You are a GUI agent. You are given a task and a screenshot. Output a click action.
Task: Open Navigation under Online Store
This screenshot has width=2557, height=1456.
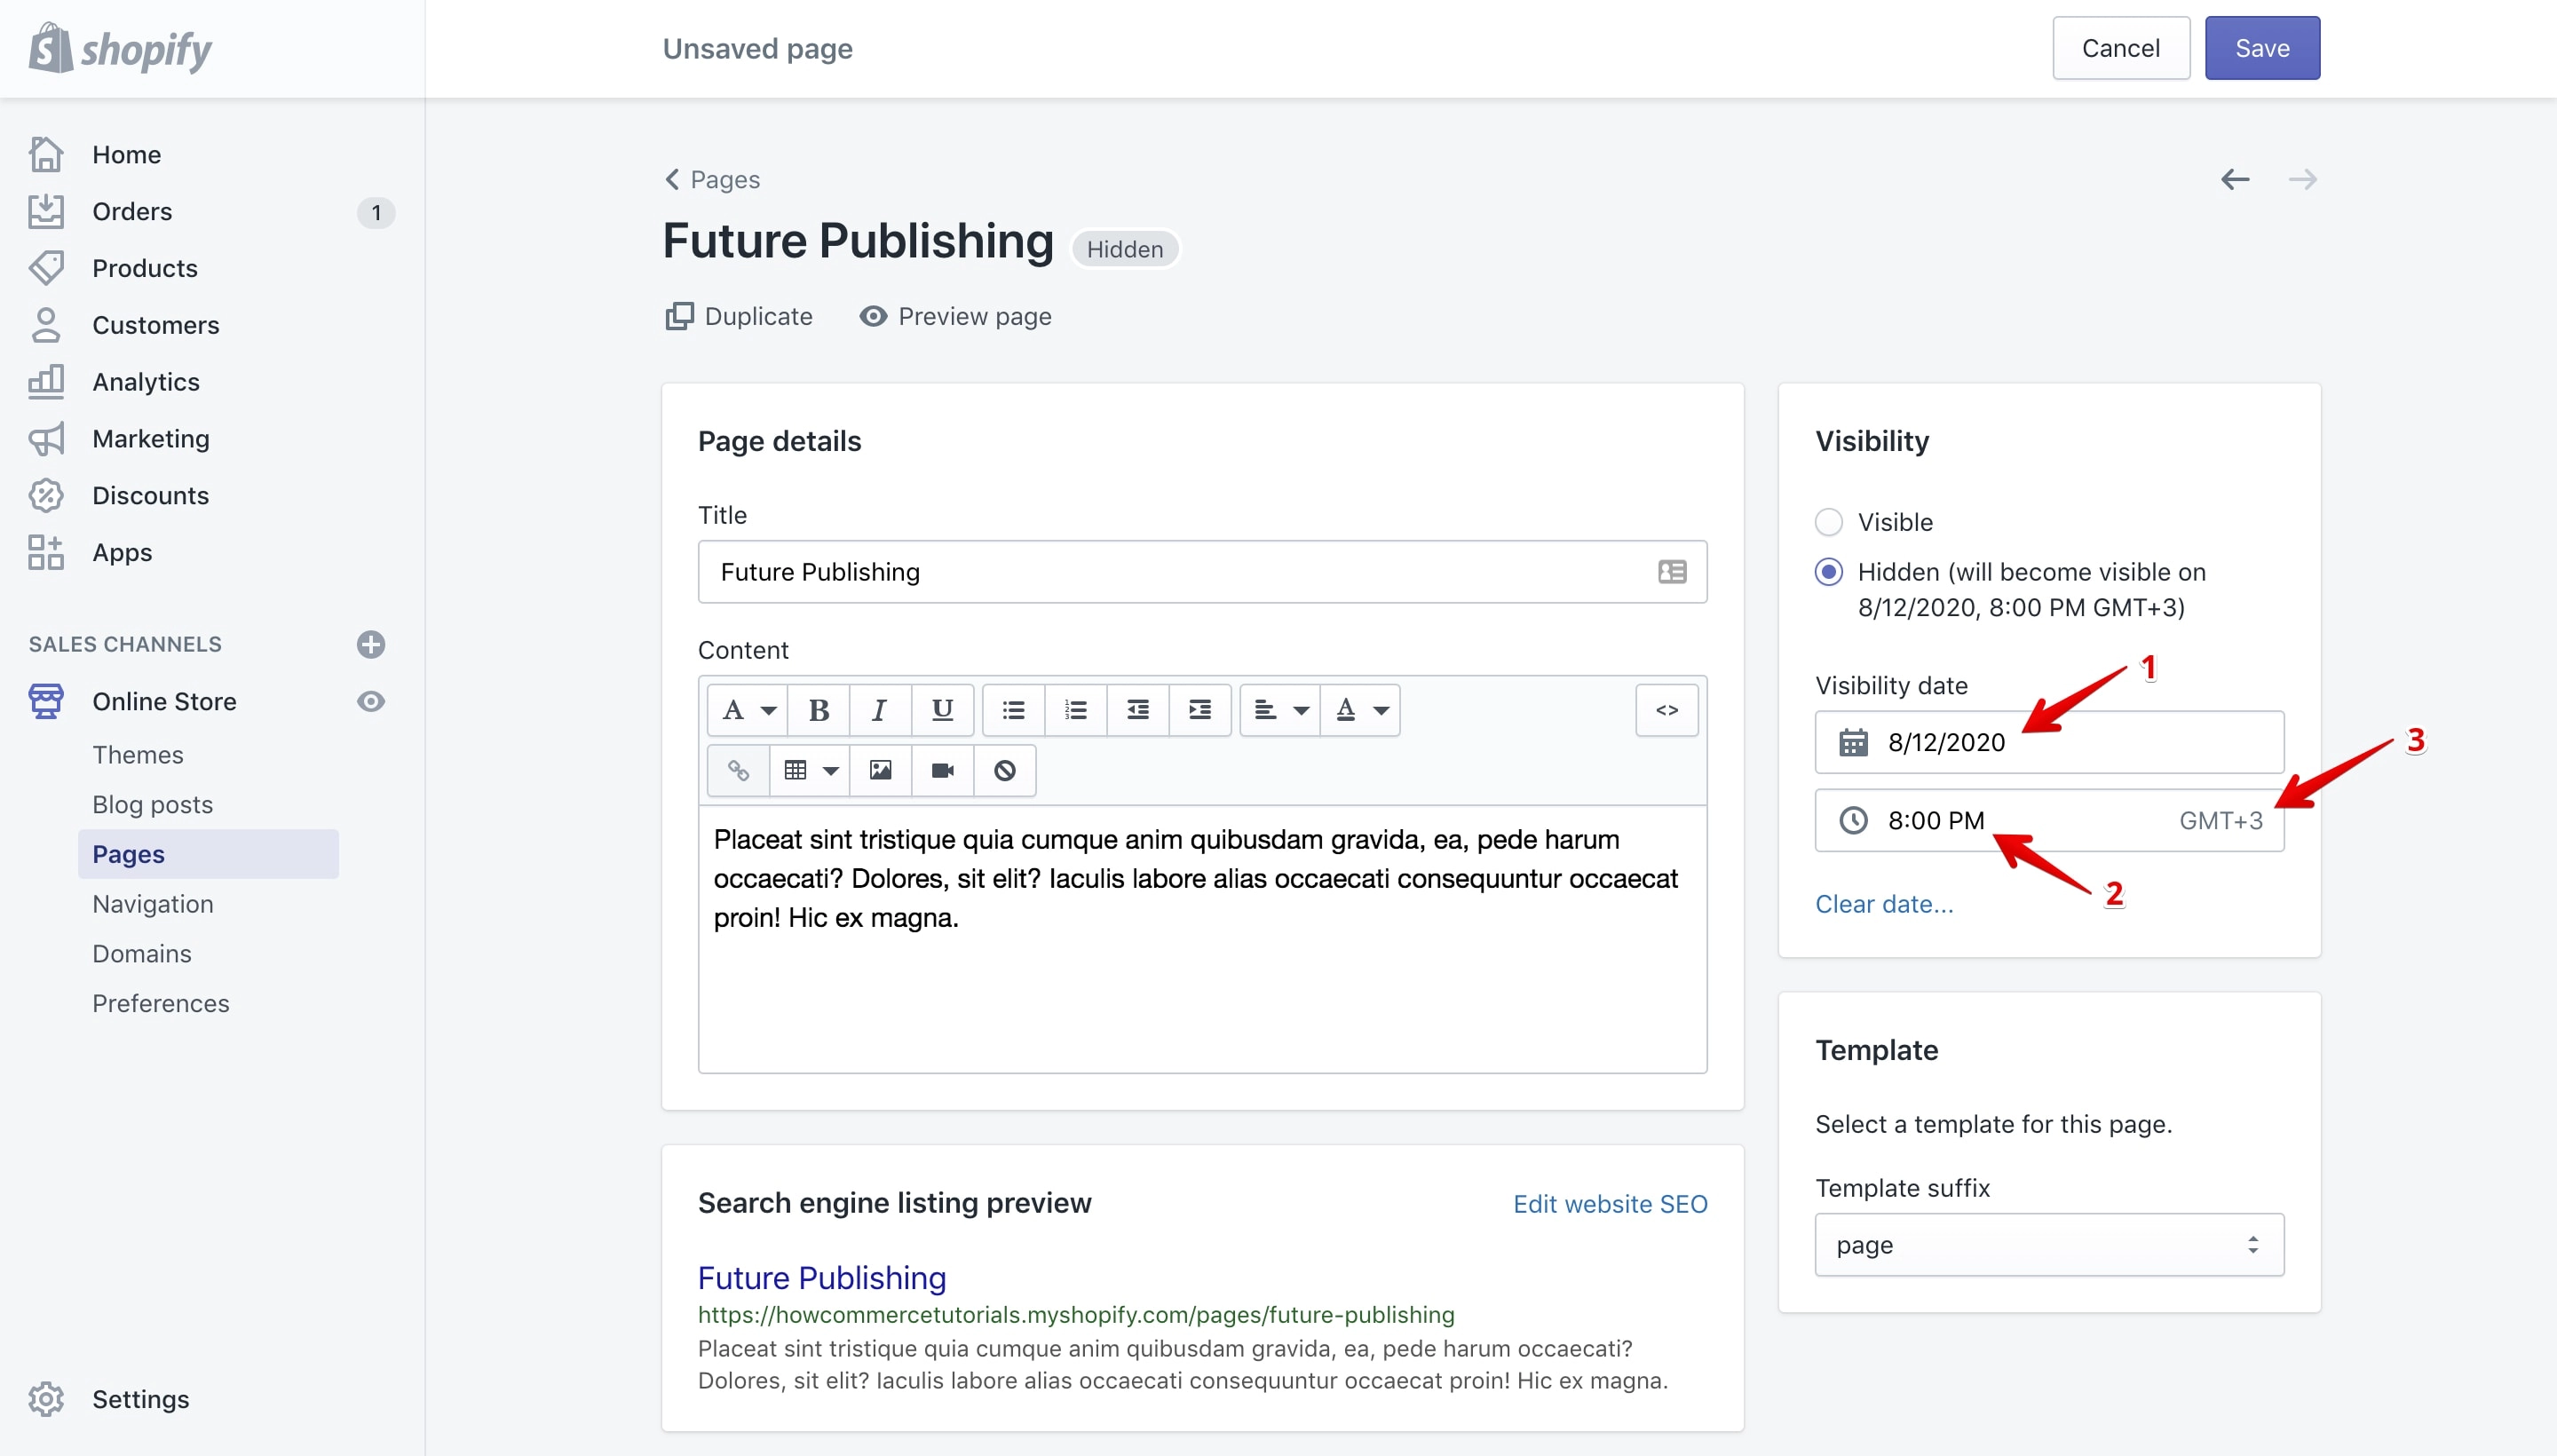tap(153, 904)
